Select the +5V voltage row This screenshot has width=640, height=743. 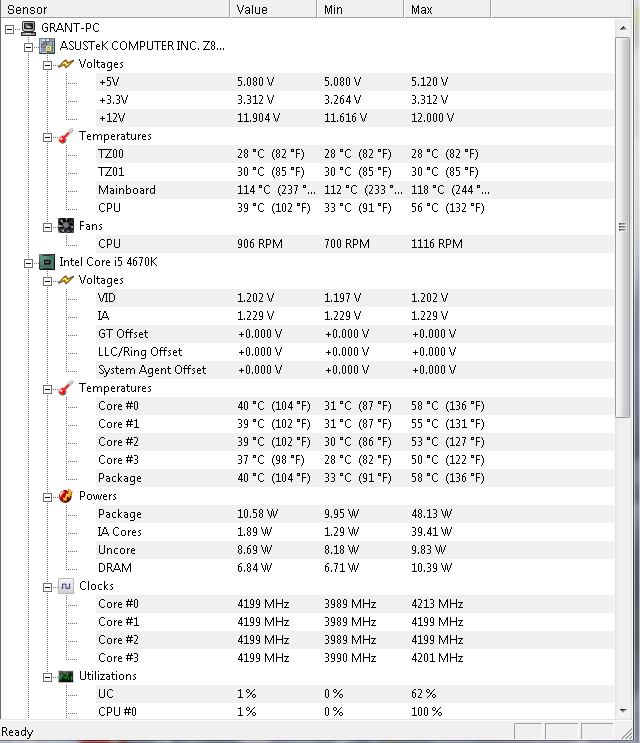(355, 82)
